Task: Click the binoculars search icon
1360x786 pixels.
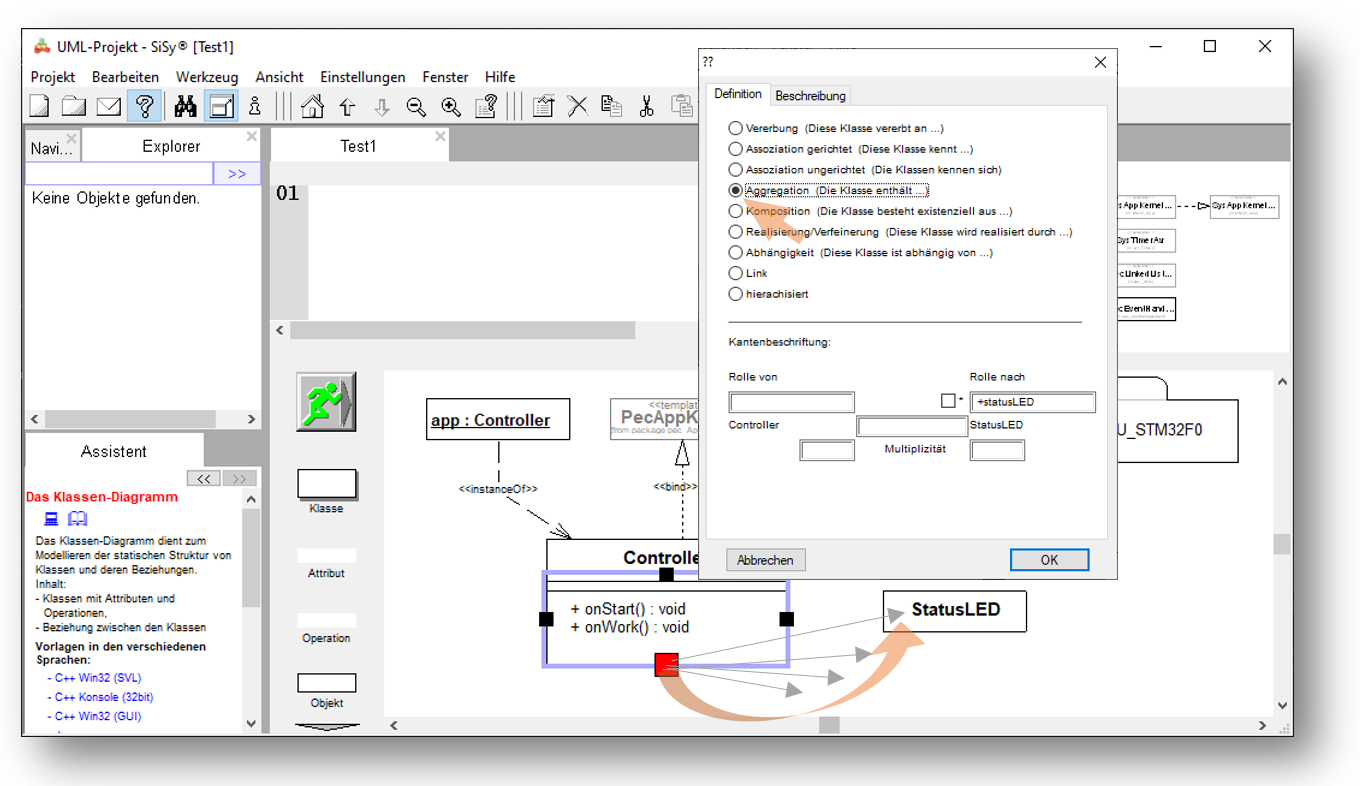Action: [x=185, y=106]
